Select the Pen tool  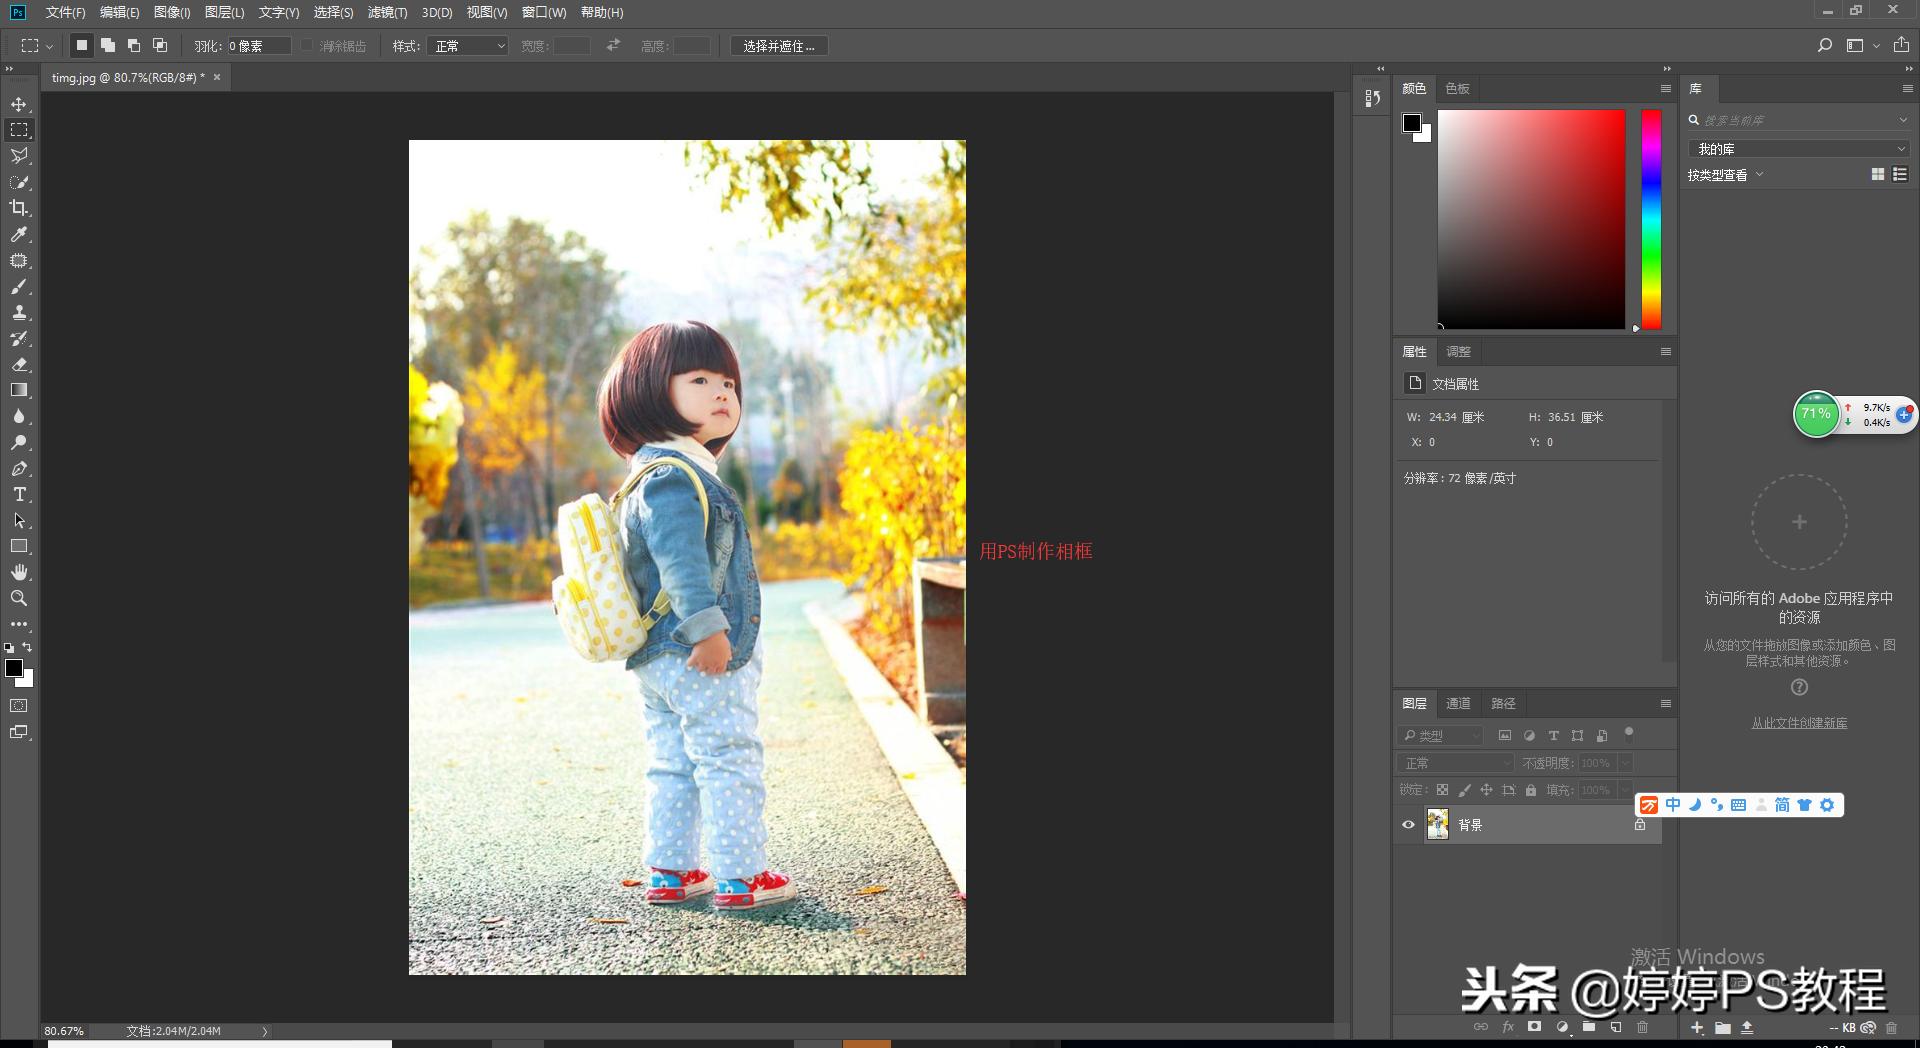pos(19,469)
